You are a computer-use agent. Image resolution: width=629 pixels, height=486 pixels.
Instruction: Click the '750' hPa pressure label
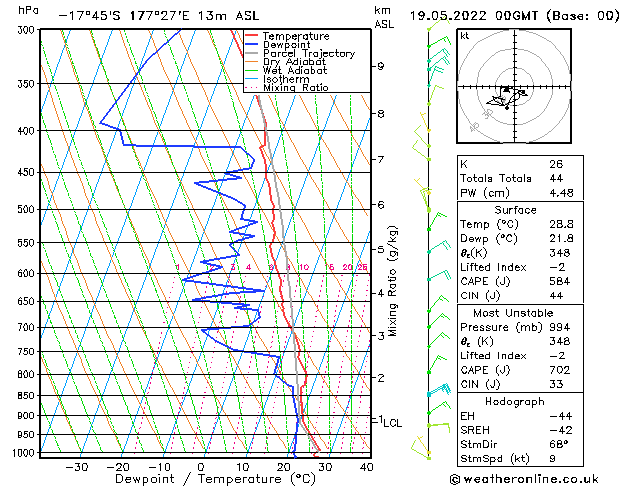pos(28,352)
